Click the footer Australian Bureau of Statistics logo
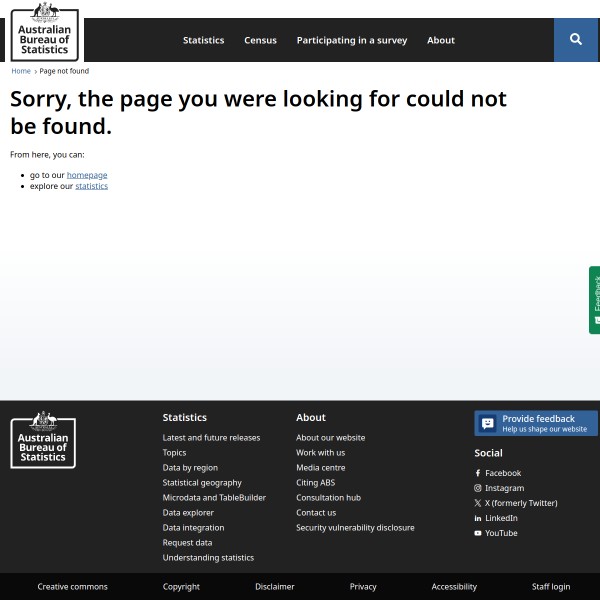The image size is (600, 600). pyautogui.click(x=43, y=440)
